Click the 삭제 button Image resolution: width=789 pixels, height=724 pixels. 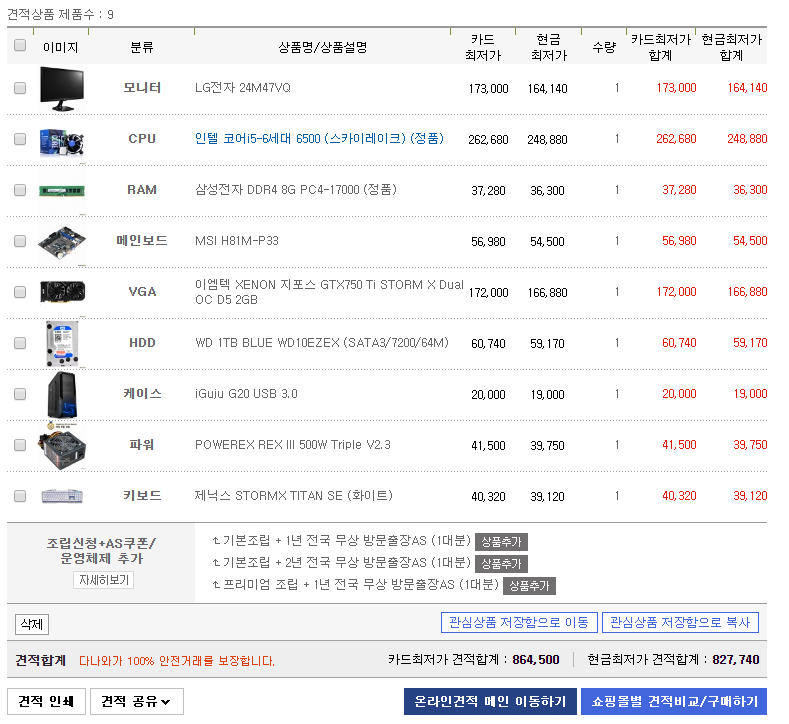pyautogui.click(x=32, y=624)
